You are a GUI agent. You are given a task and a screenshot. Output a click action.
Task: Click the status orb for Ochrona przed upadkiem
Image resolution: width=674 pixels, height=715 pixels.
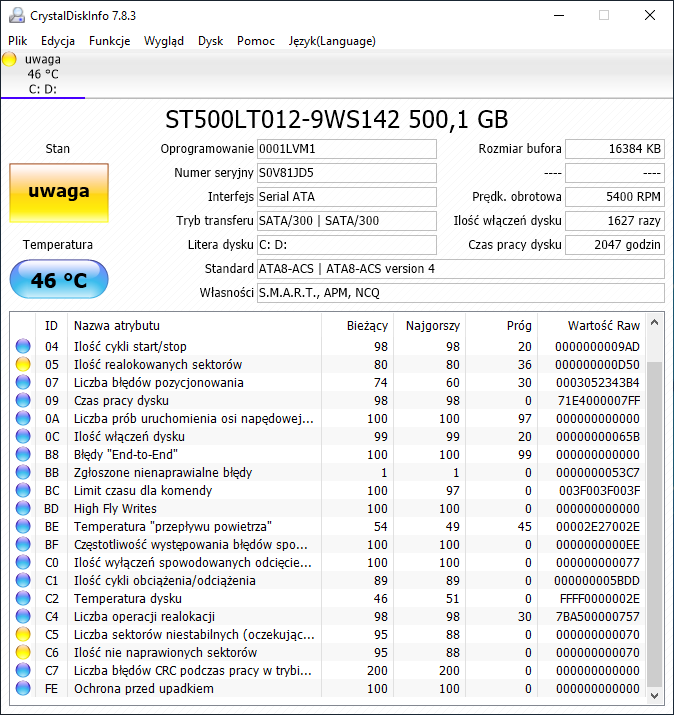point(23,689)
